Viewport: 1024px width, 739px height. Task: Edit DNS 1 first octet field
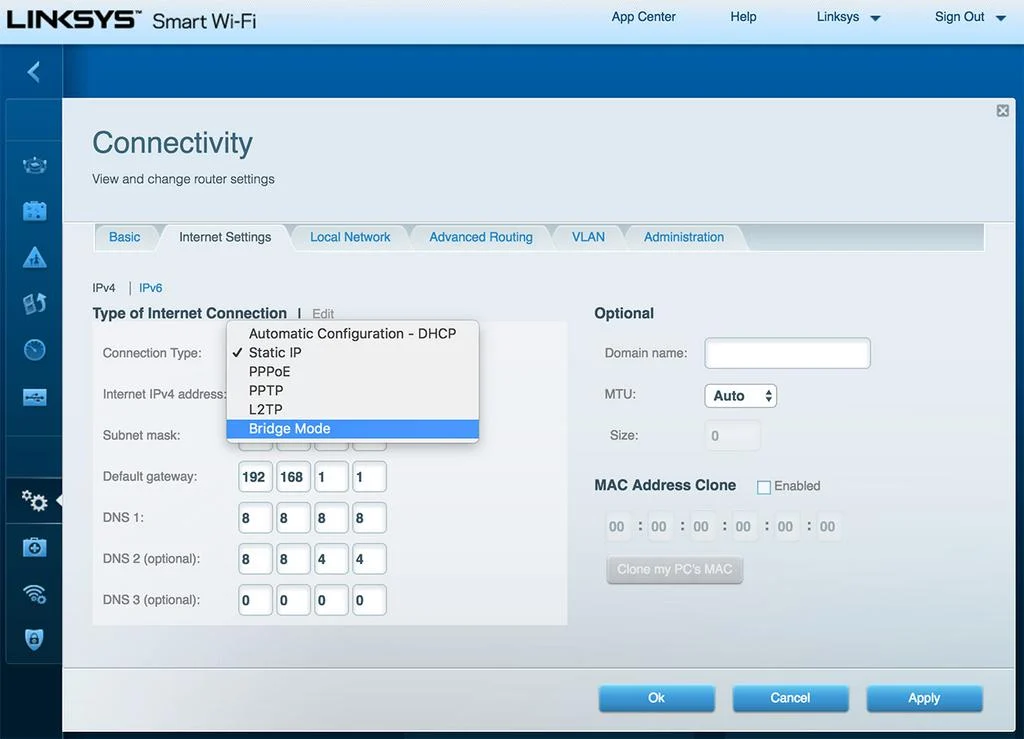coord(255,518)
